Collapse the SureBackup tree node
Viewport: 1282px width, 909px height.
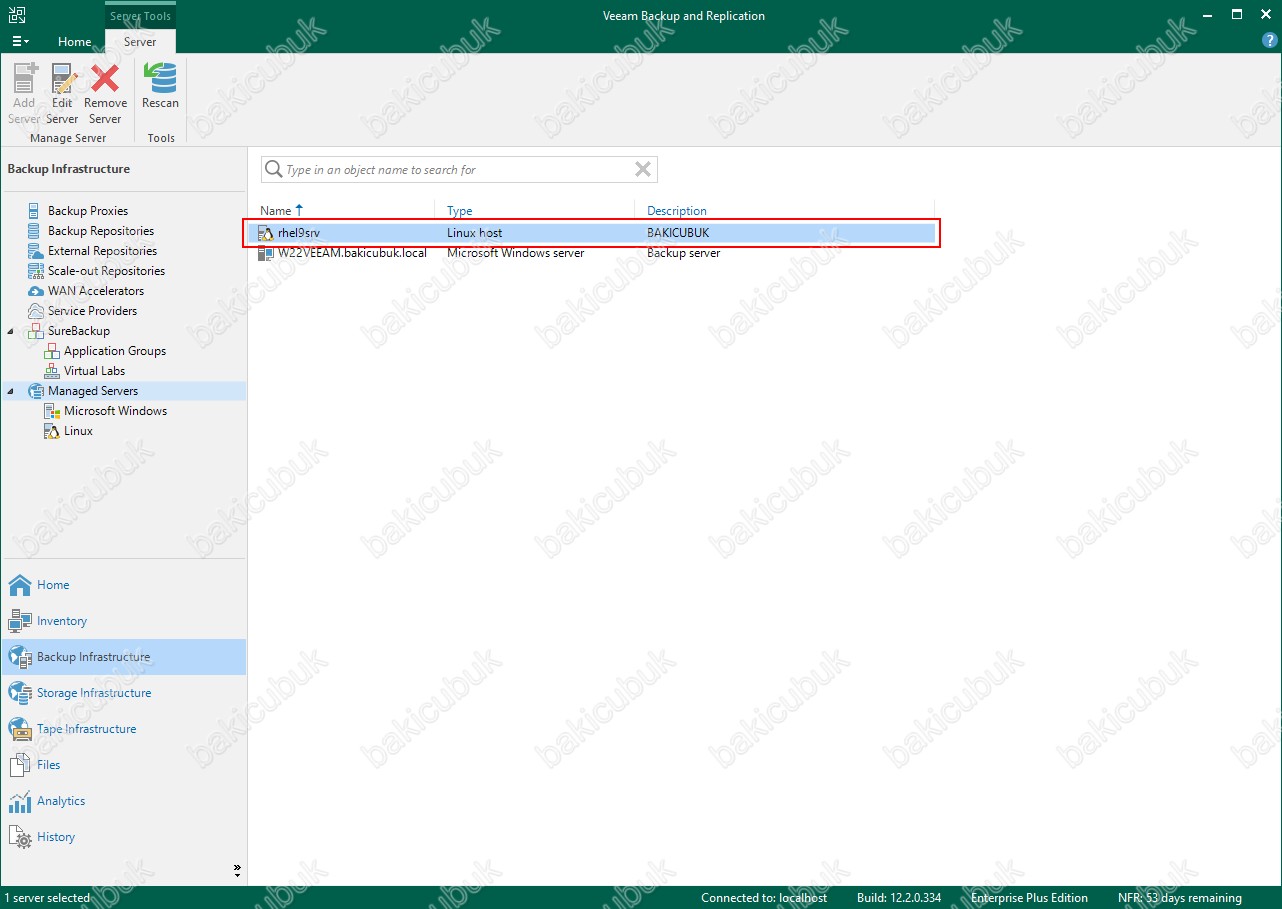[x=11, y=331]
